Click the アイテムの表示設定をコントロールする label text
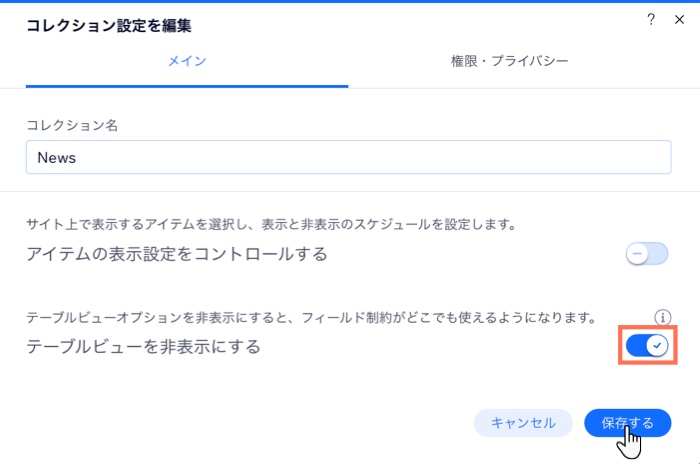The width and height of the screenshot is (700, 464). click(177, 254)
